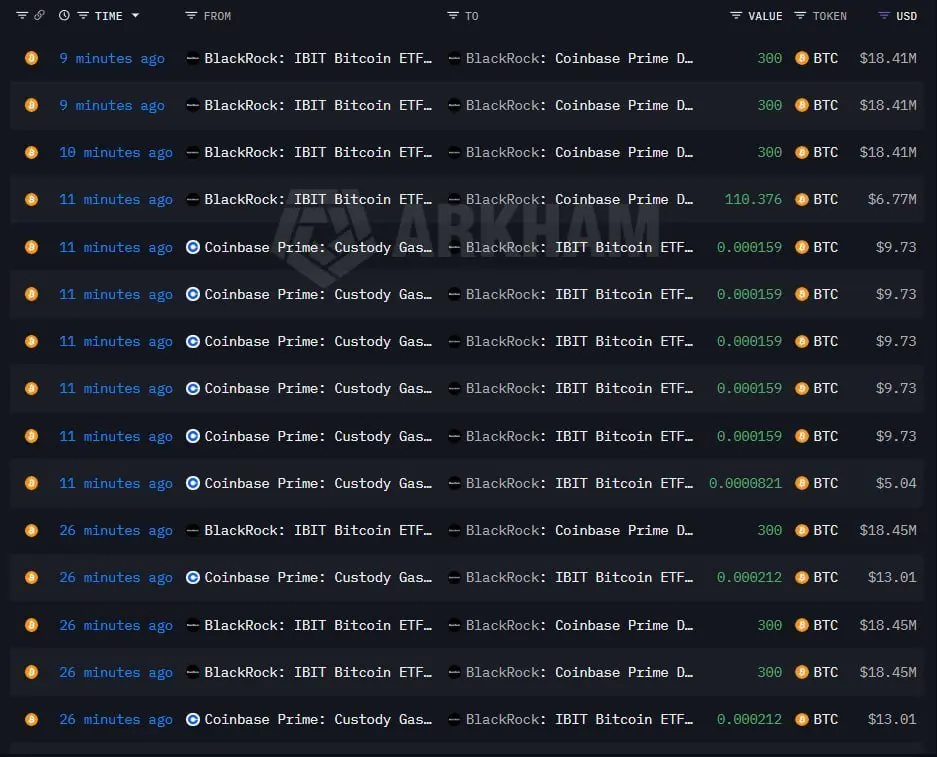Click BlackRock logo before recipient in 0.0000821 row

pos(454,483)
